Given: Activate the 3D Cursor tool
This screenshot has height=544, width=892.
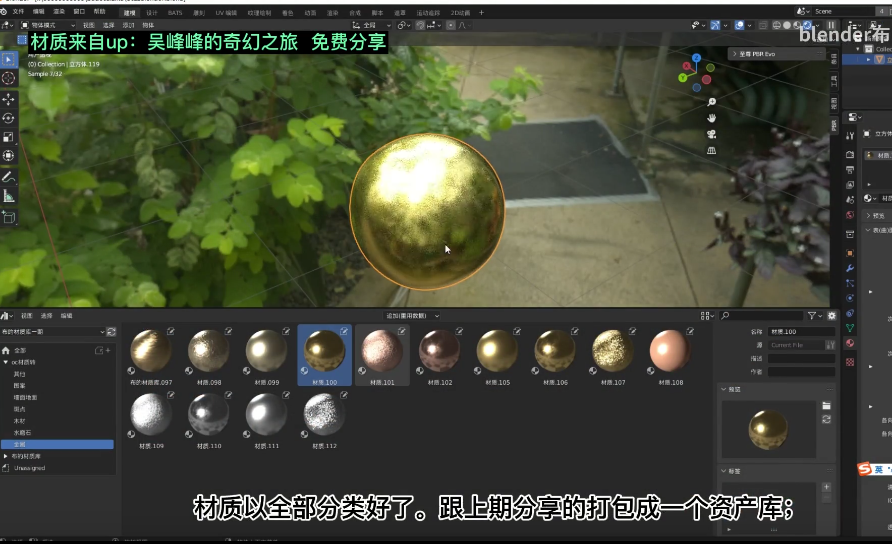Looking at the screenshot, I should (x=9, y=78).
